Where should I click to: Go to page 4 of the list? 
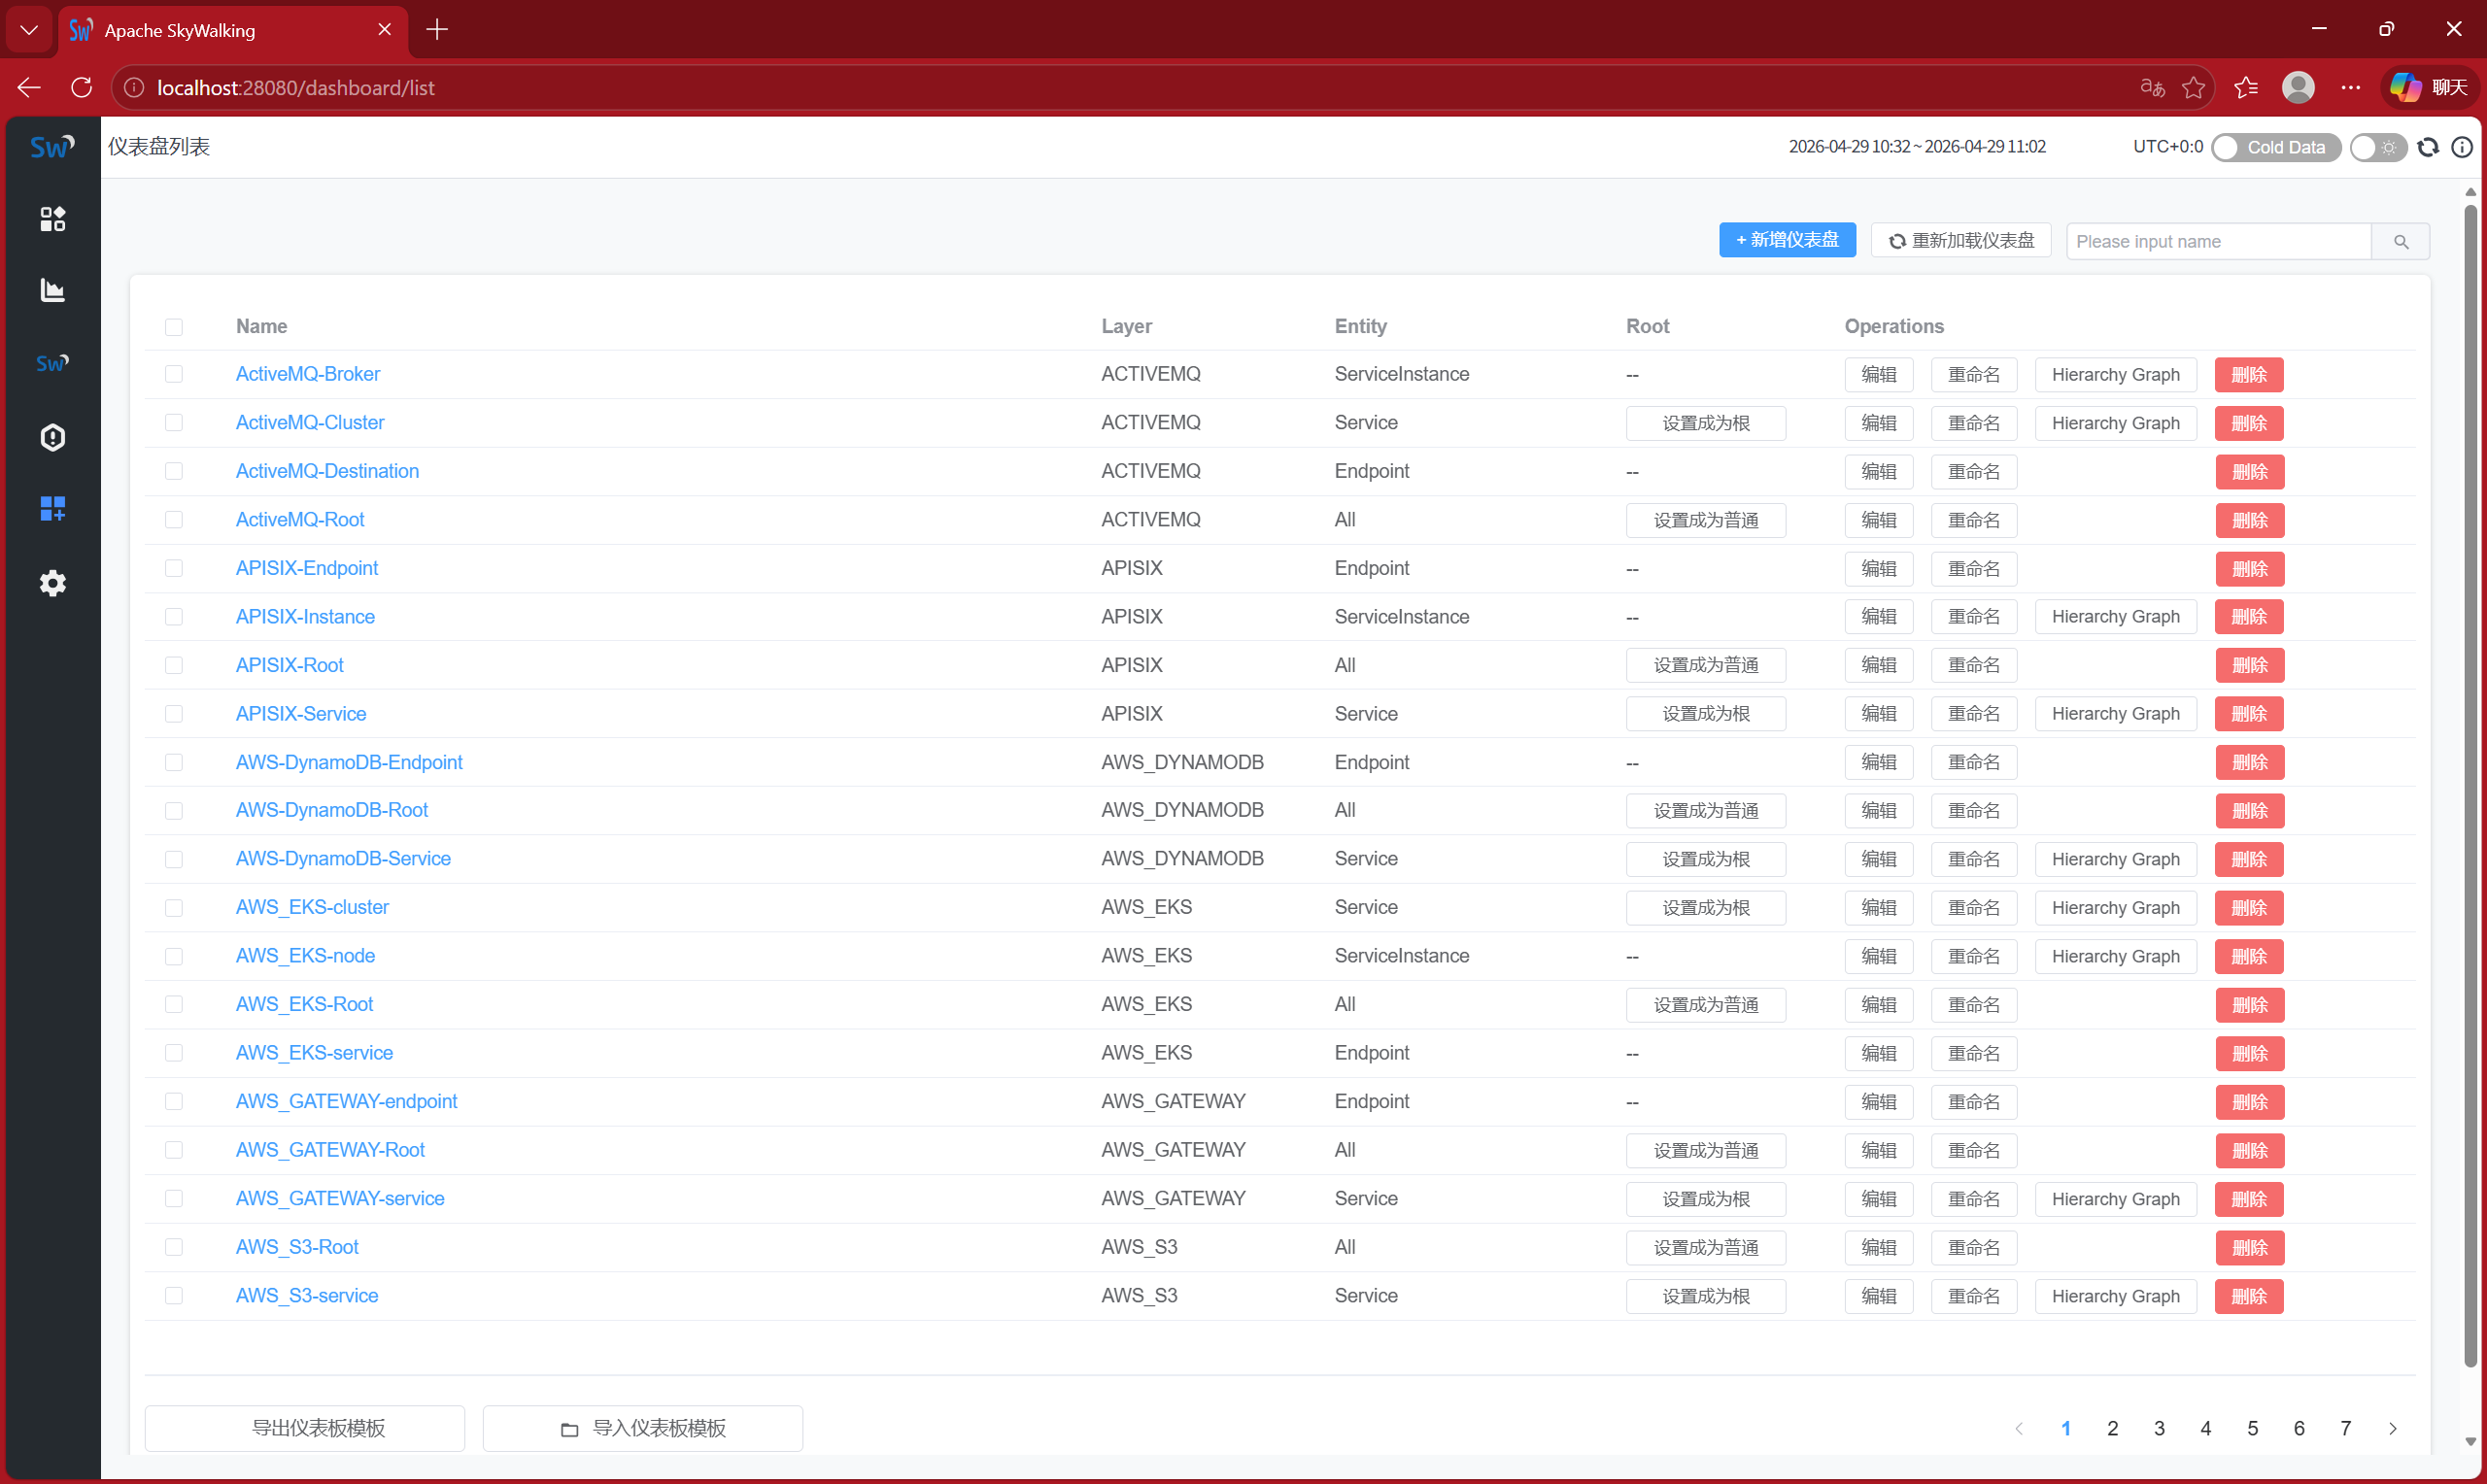[x=2206, y=1429]
